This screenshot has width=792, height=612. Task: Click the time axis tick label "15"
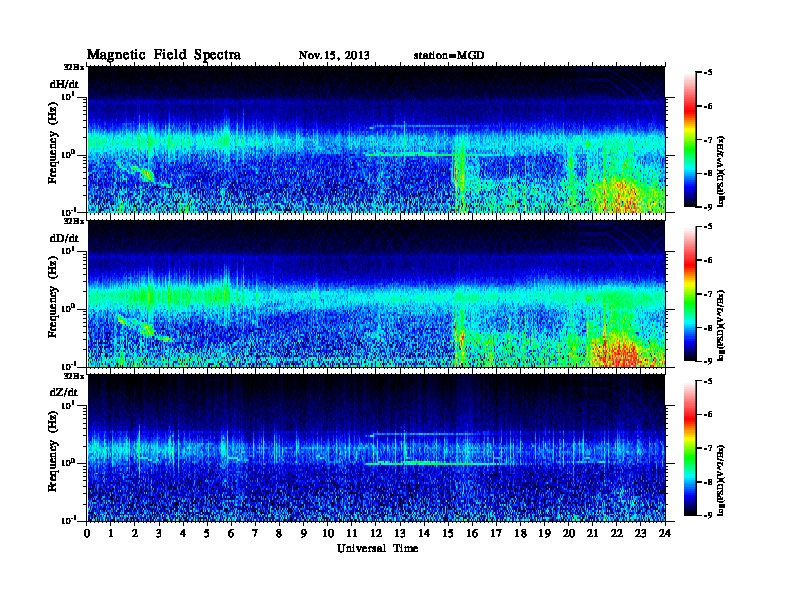coord(448,534)
